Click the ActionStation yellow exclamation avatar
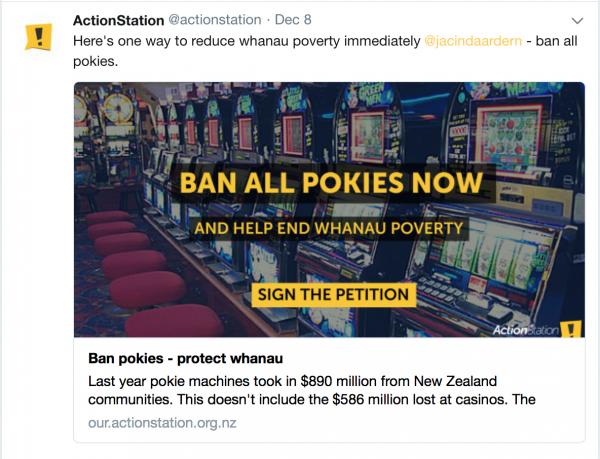This screenshot has height=459, width=600. tap(38, 37)
